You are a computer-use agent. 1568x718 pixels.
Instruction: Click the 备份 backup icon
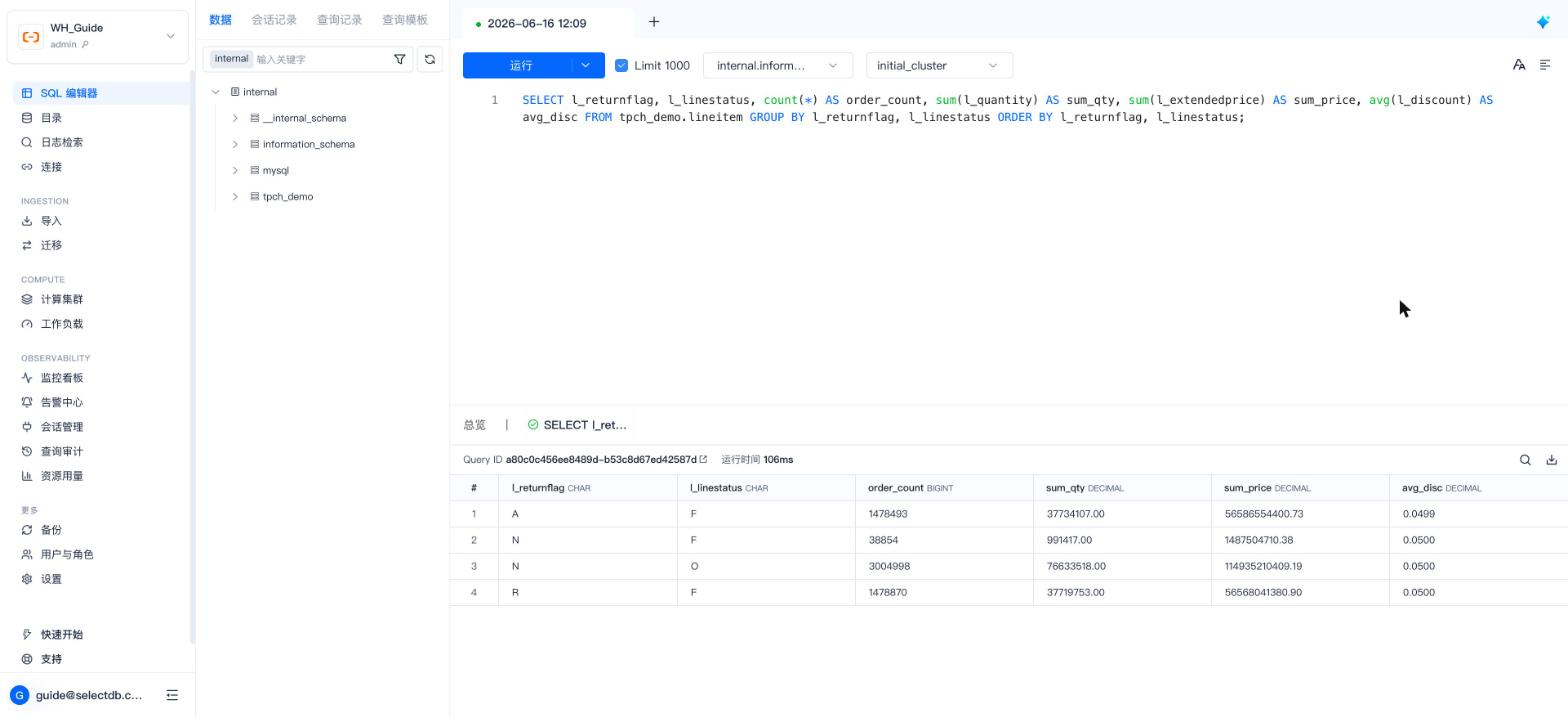tap(27, 530)
